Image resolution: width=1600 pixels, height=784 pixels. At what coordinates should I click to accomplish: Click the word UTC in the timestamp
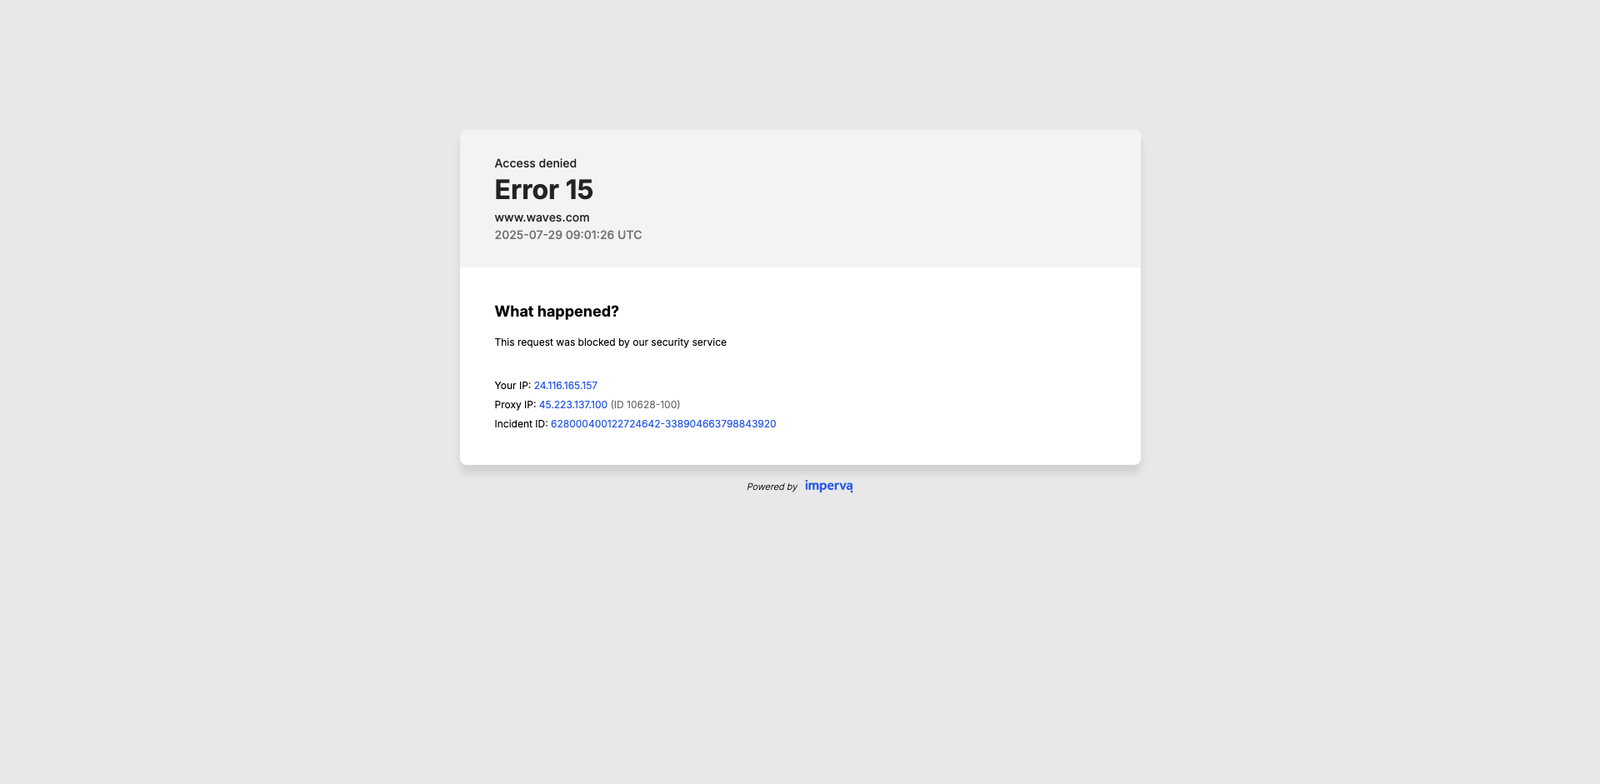click(x=630, y=236)
